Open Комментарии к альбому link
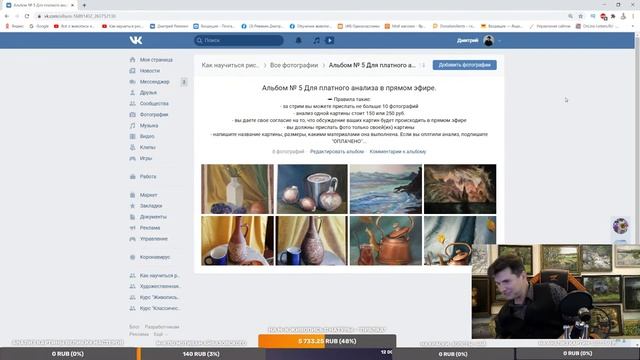640x360 pixels. coord(398,151)
